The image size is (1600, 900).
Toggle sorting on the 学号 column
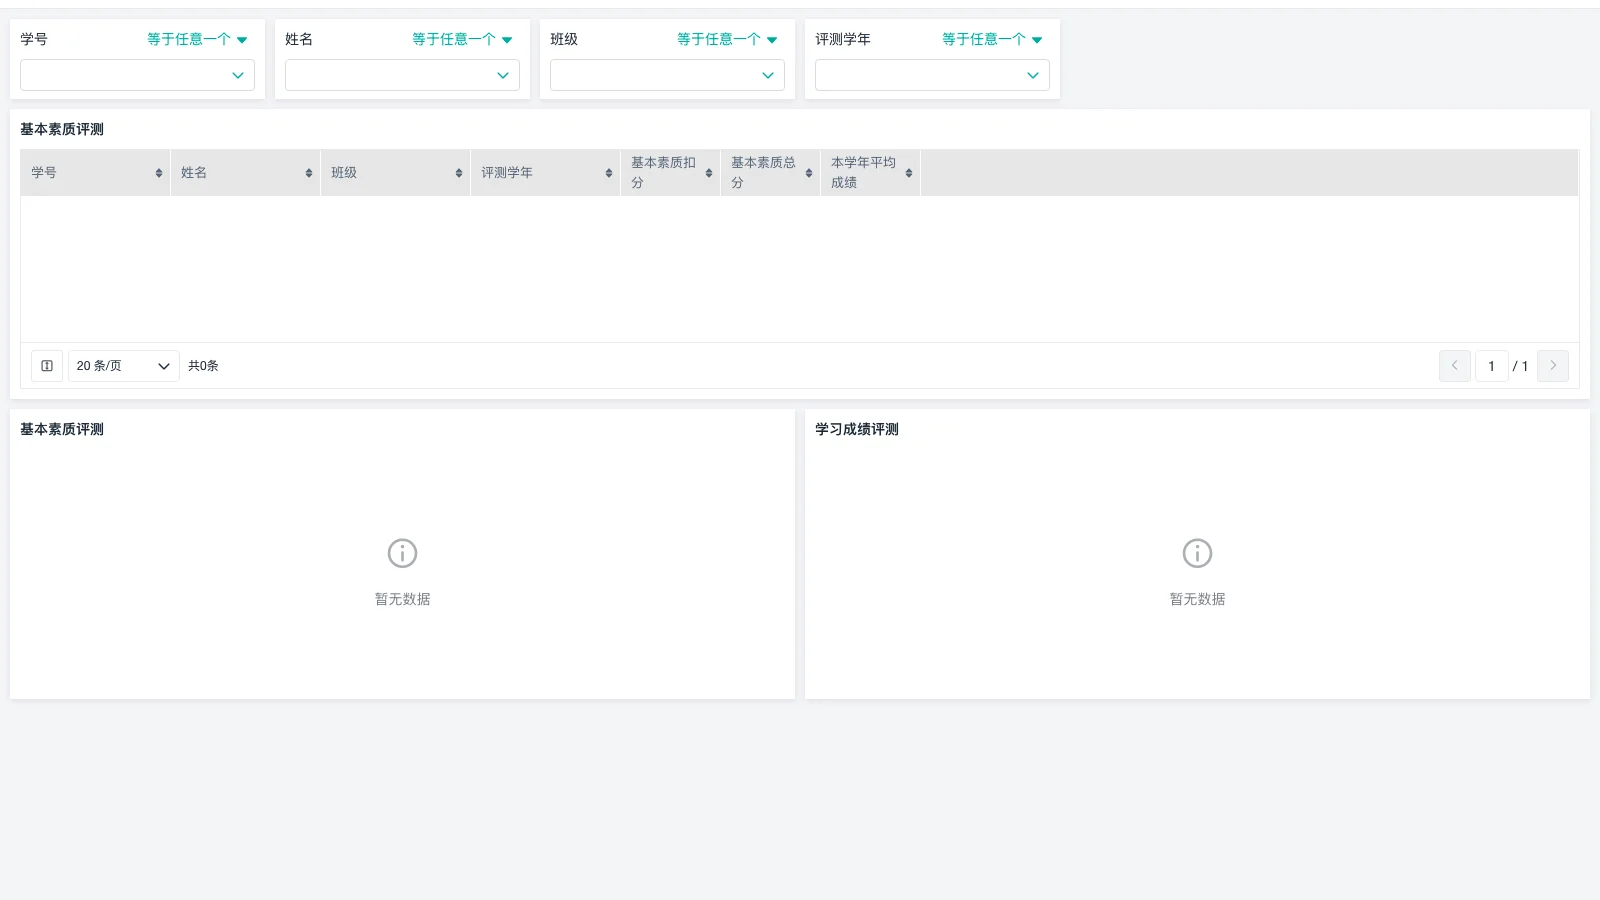click(x=160, y=172)
